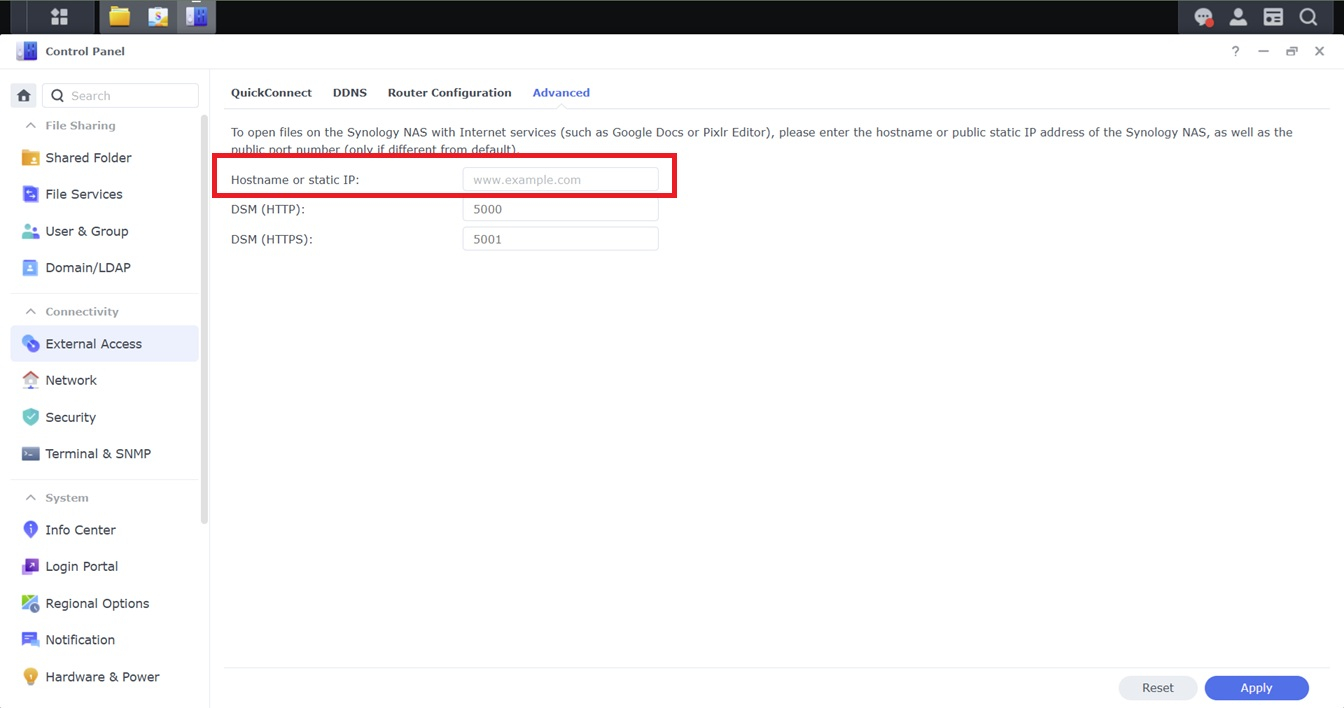
Task: Open File Services label in sidebar
Action: coord(84,194)
